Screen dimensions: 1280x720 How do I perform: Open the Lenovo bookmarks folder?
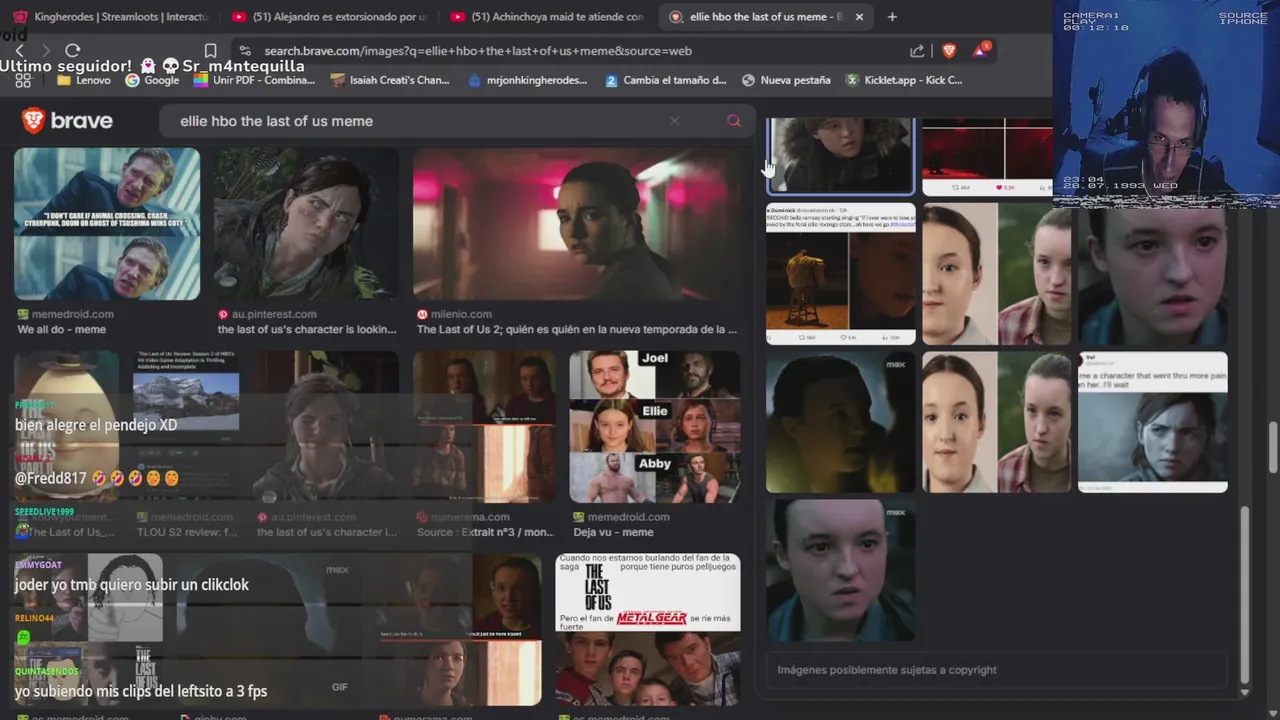pos(84,80)
